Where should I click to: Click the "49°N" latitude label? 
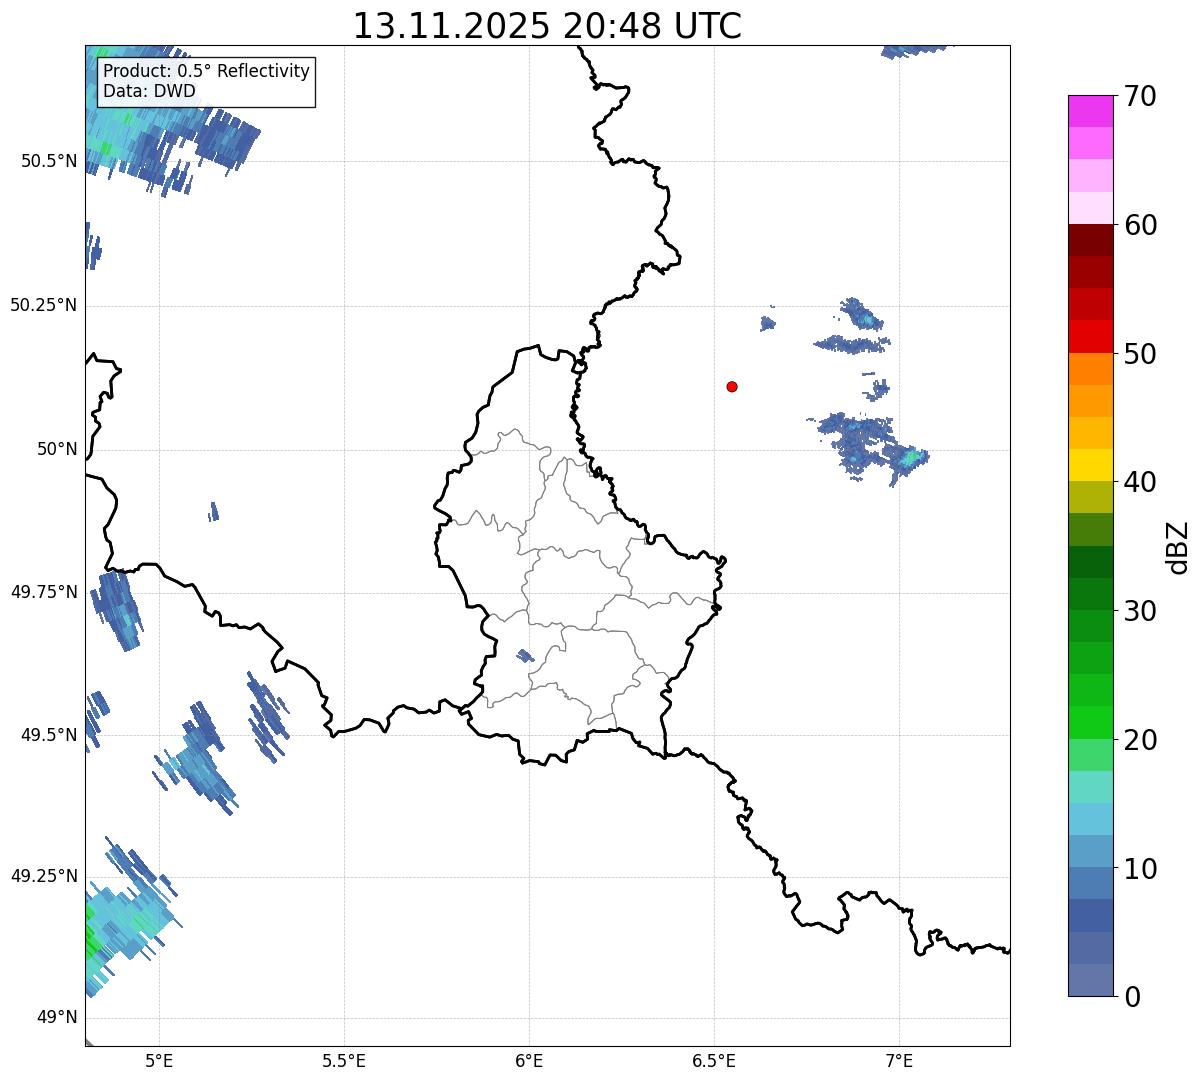click(57, 1017)
